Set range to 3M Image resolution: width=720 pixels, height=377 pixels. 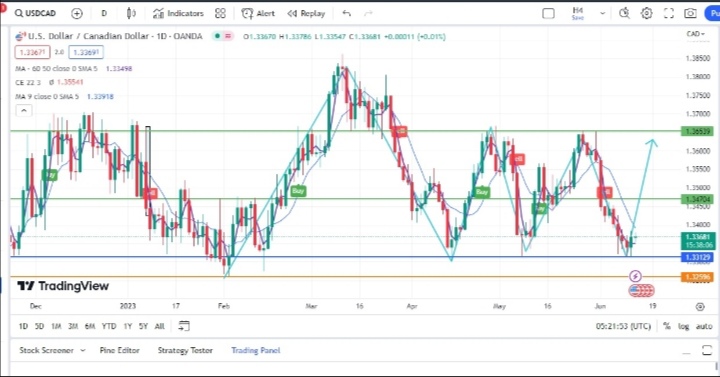pyautogui.click(x=73, y=326)
